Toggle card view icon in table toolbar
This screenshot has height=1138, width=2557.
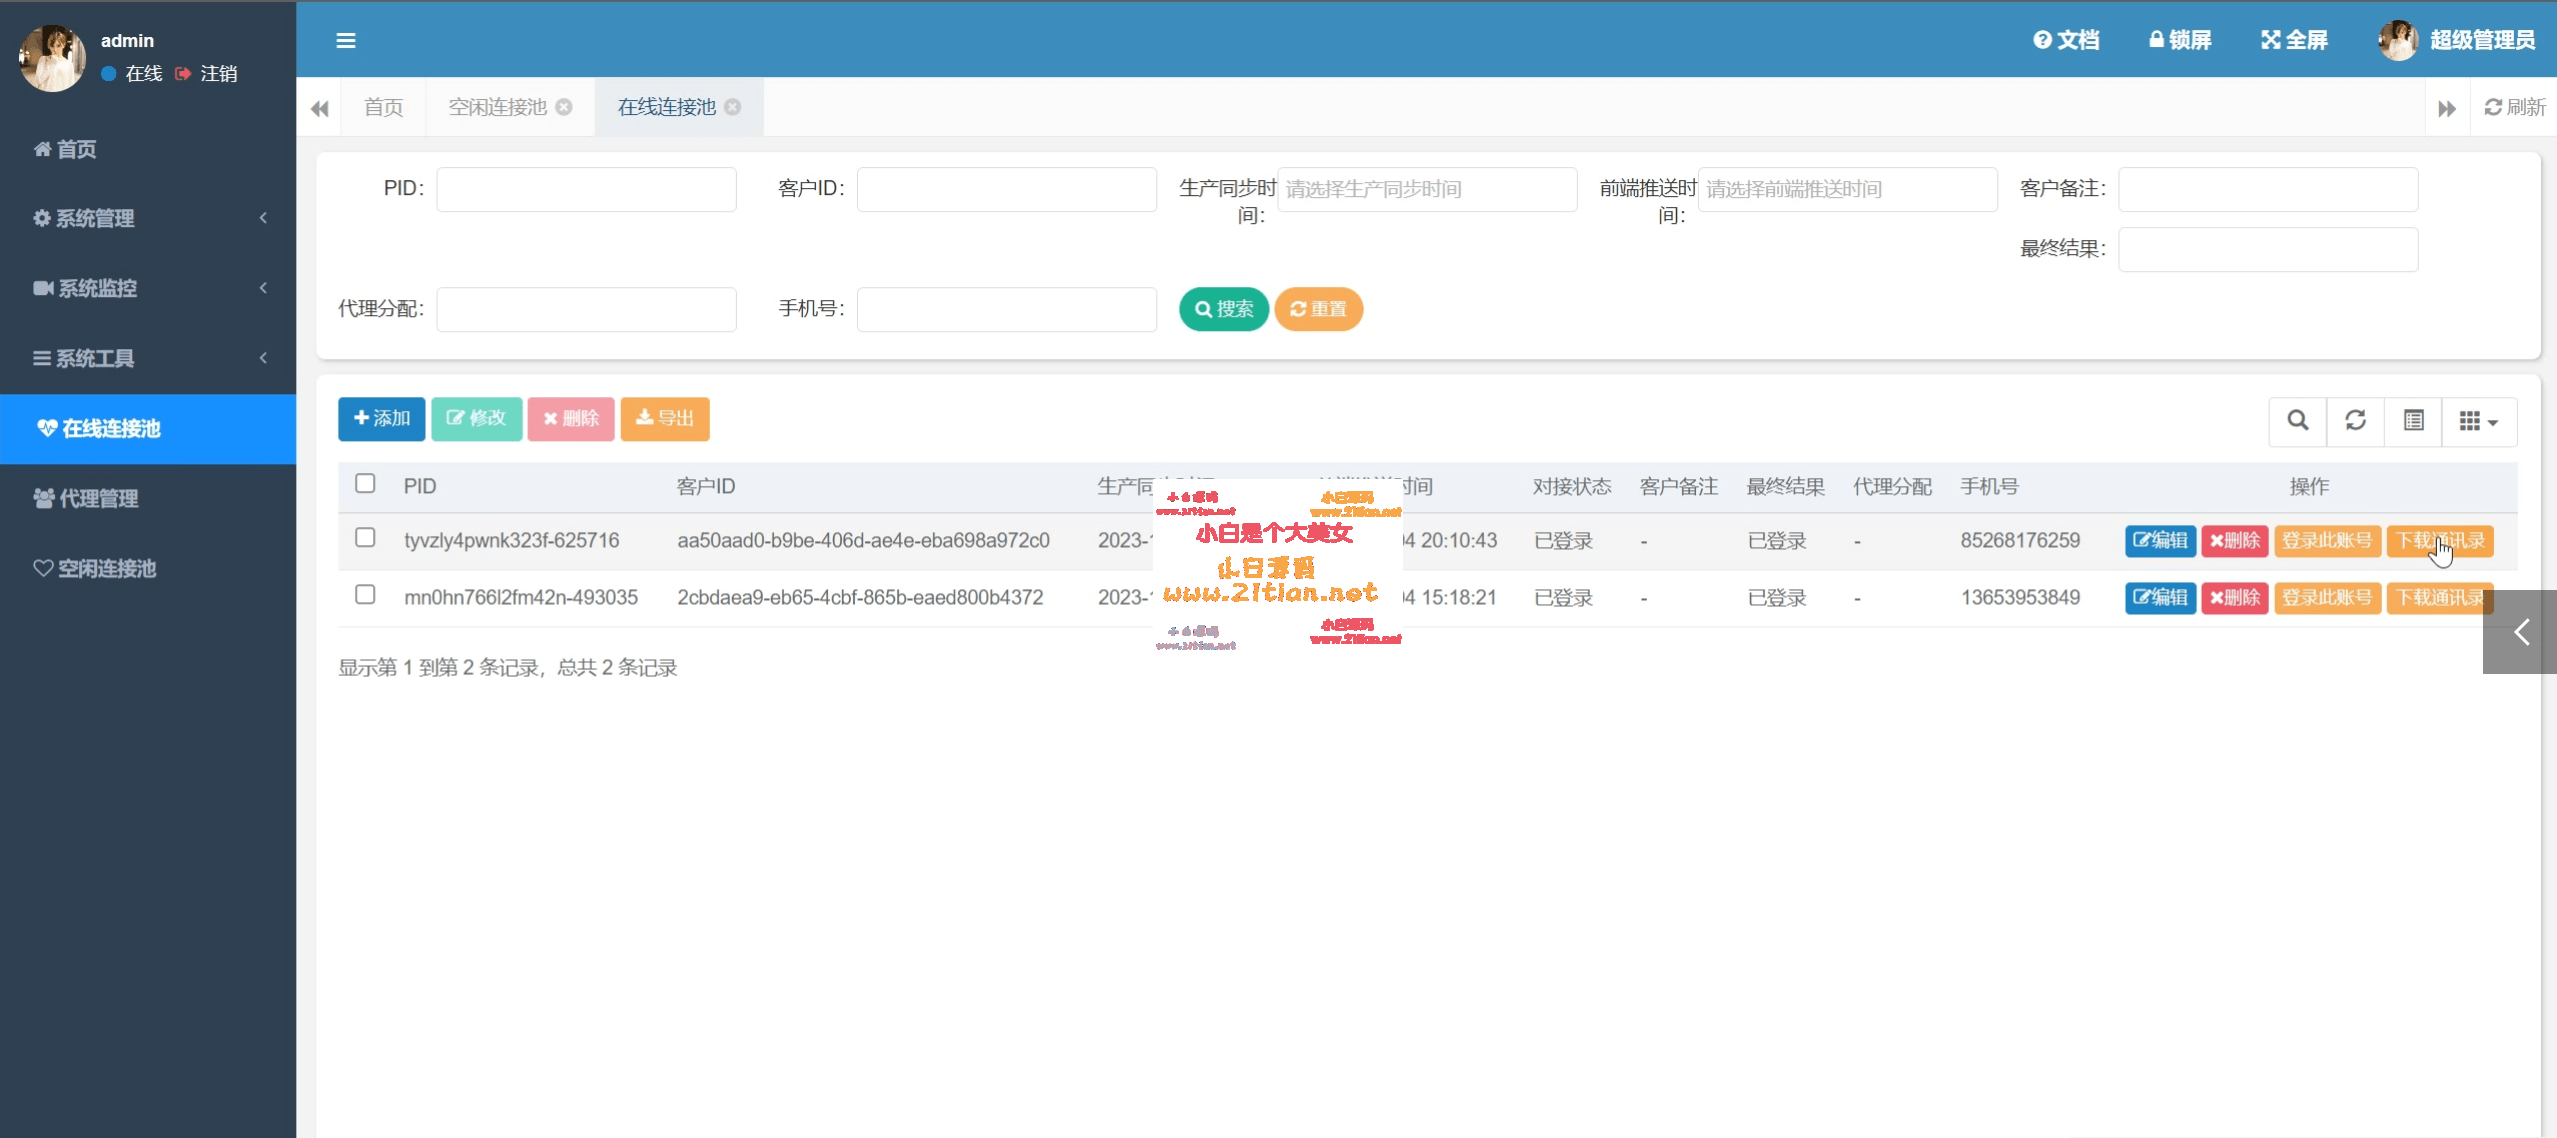click(2413, 420)
